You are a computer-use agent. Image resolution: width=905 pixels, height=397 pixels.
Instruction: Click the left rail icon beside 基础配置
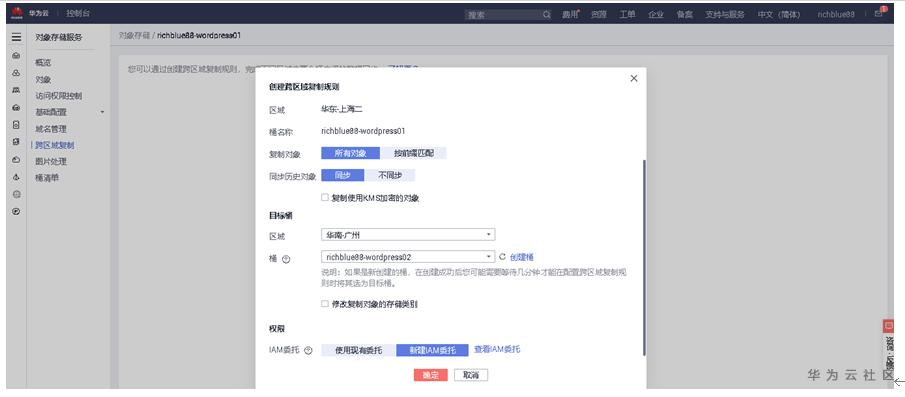pos(16,108)
